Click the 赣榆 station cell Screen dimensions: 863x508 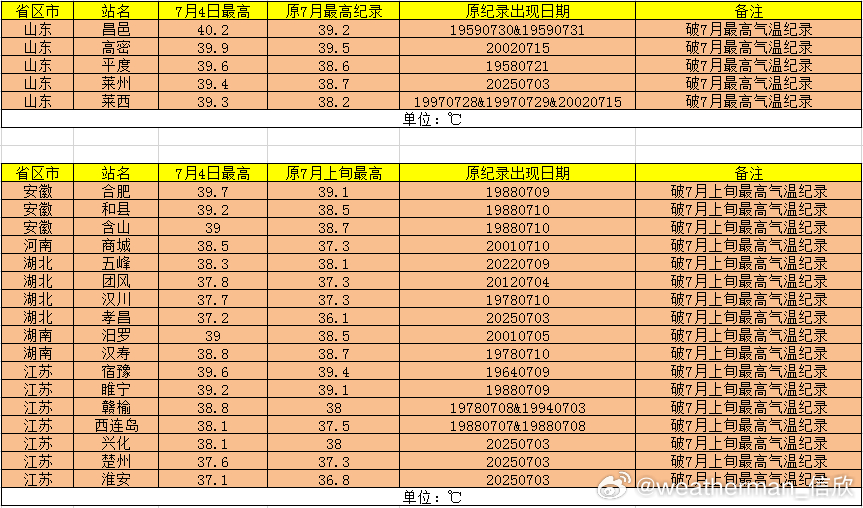[x=116, y=407]
